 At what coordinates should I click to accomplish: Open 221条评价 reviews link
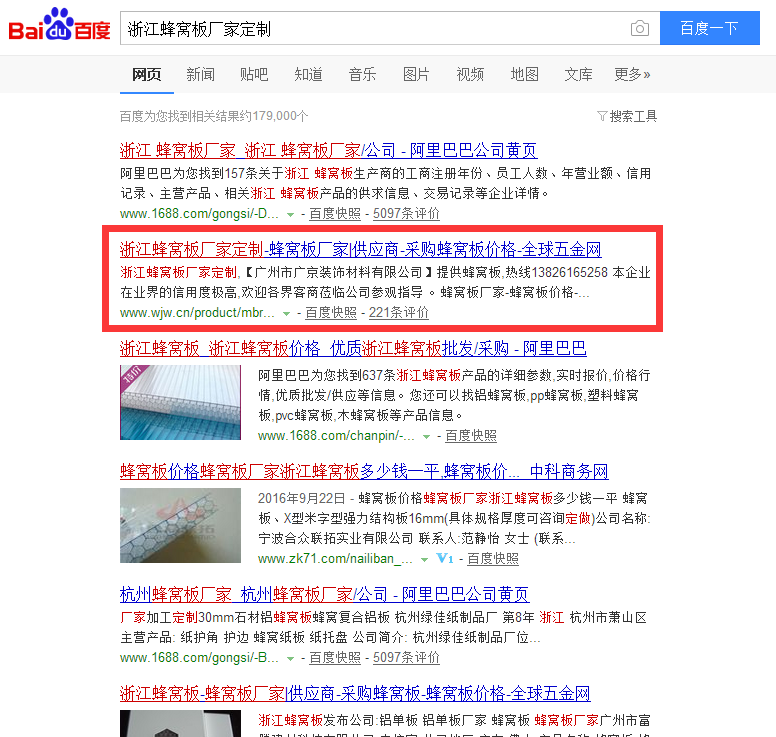[398, 313]
